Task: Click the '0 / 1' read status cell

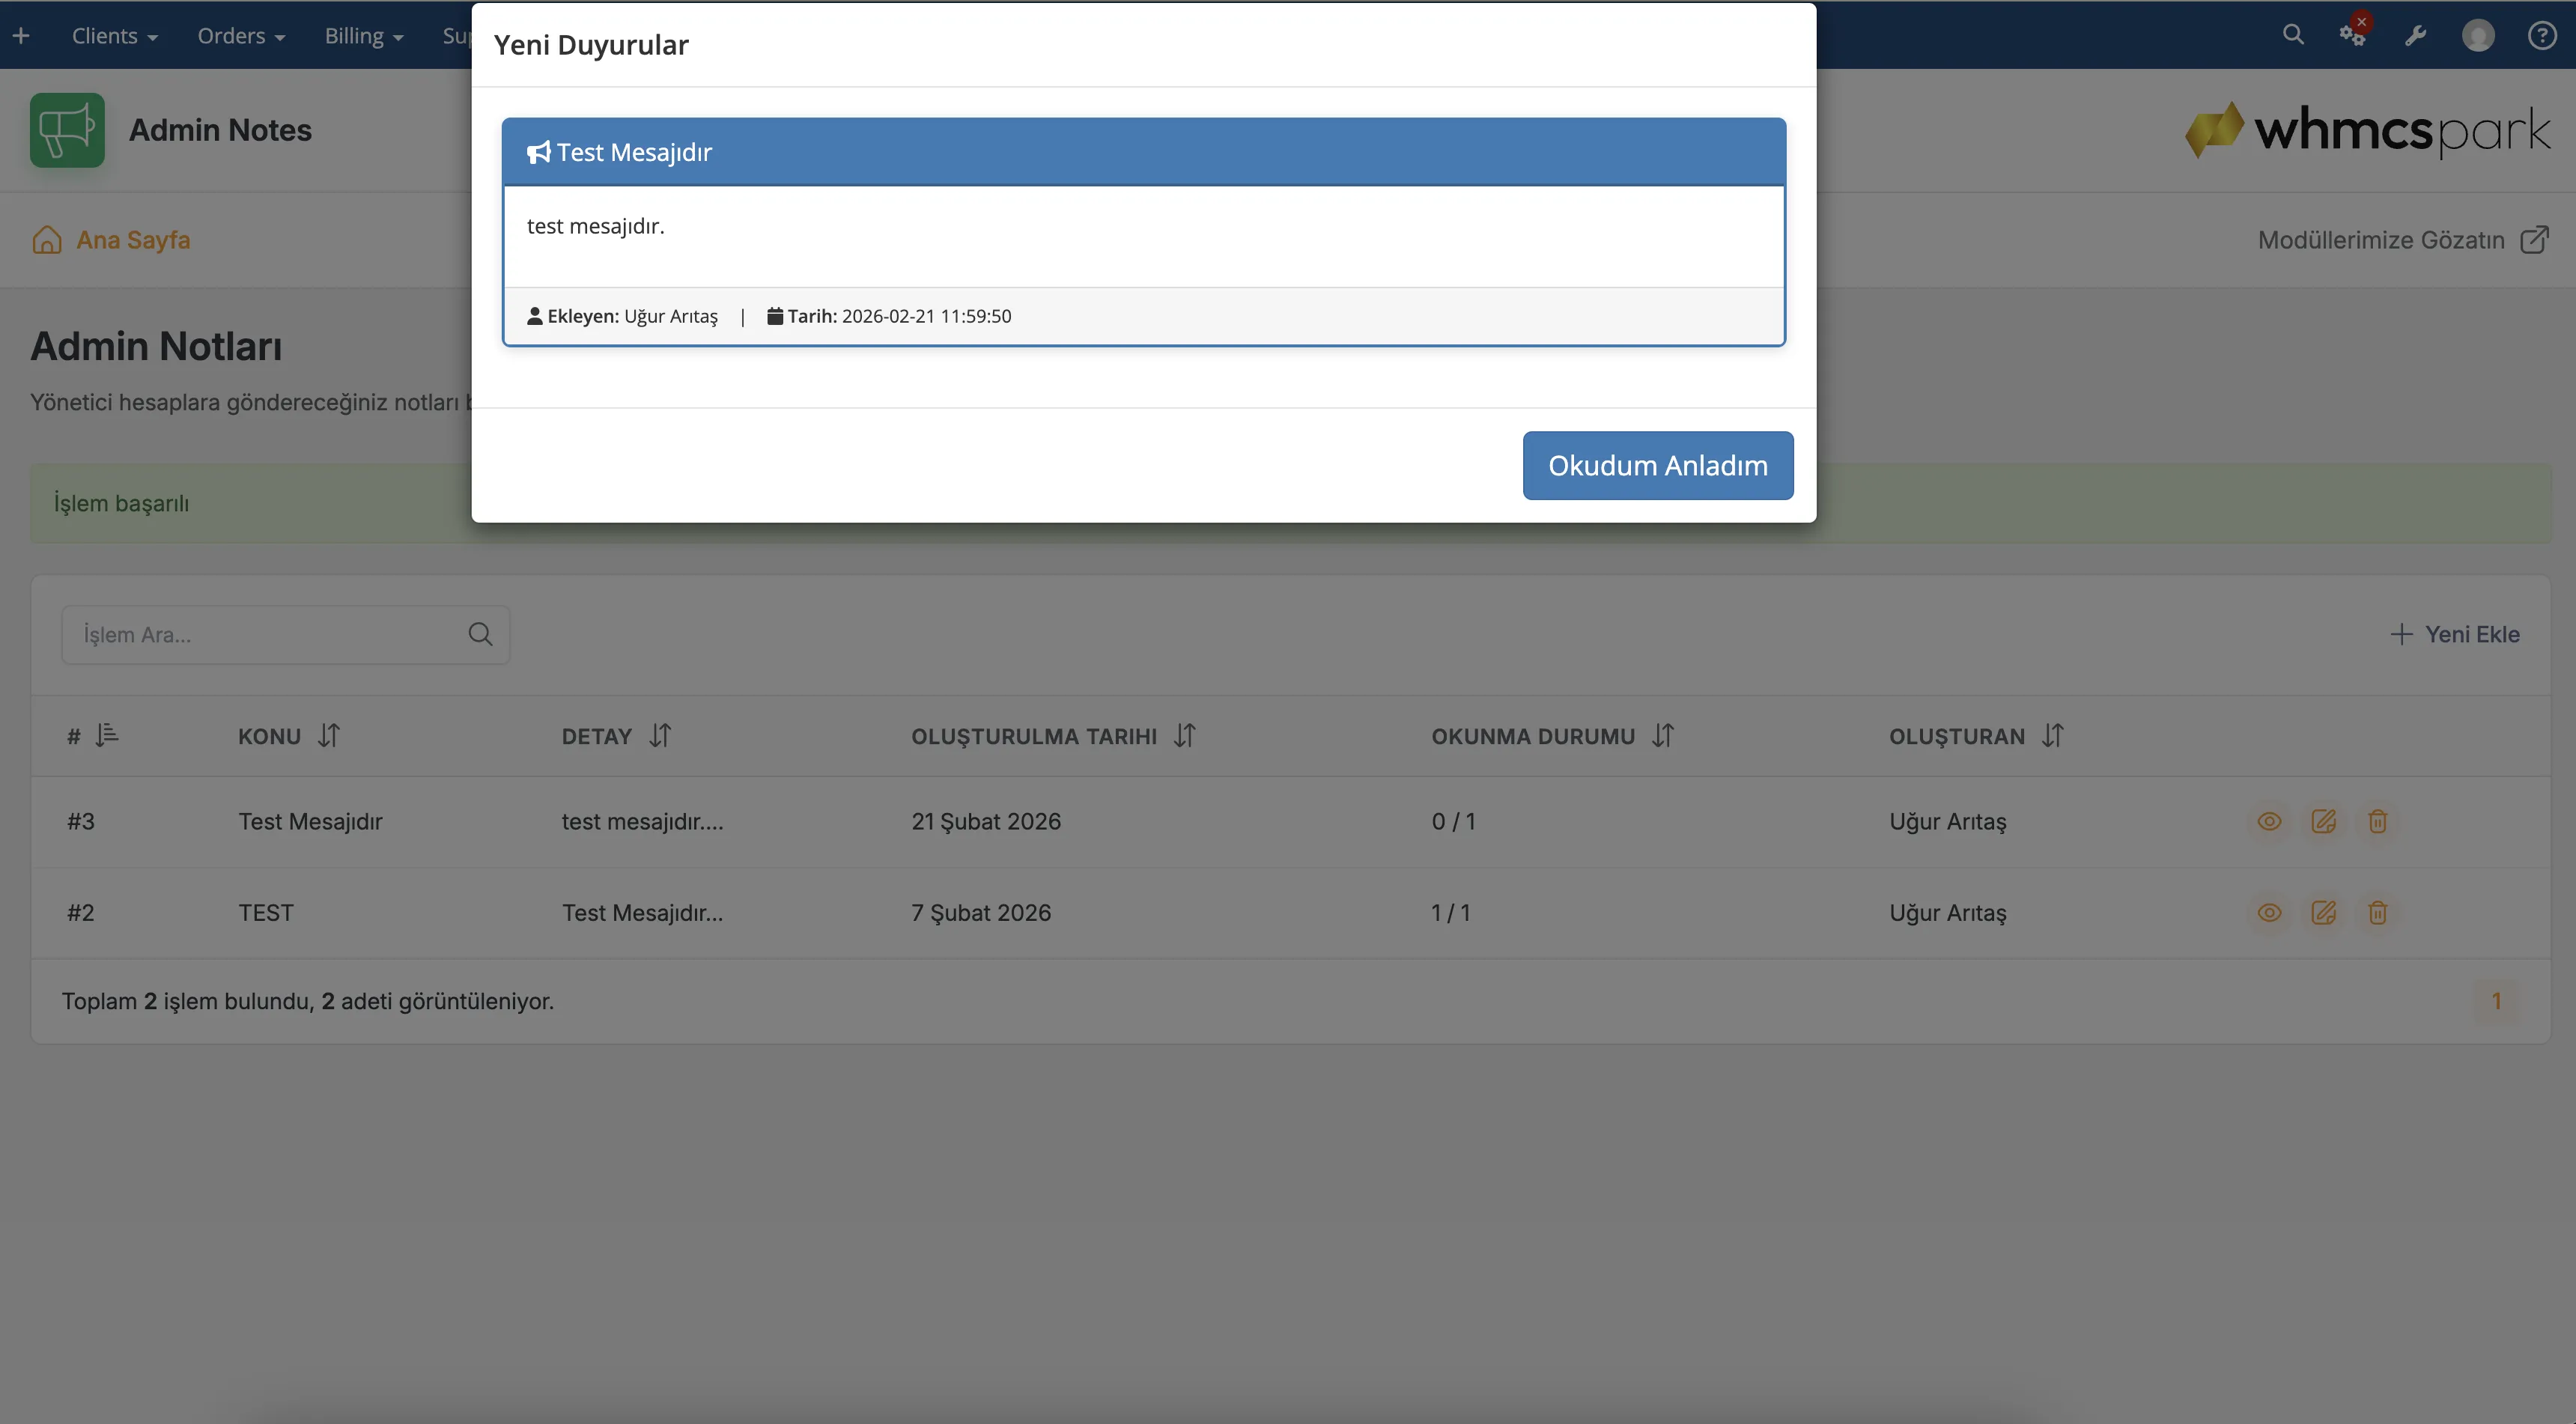Action: coord(1453,821)
